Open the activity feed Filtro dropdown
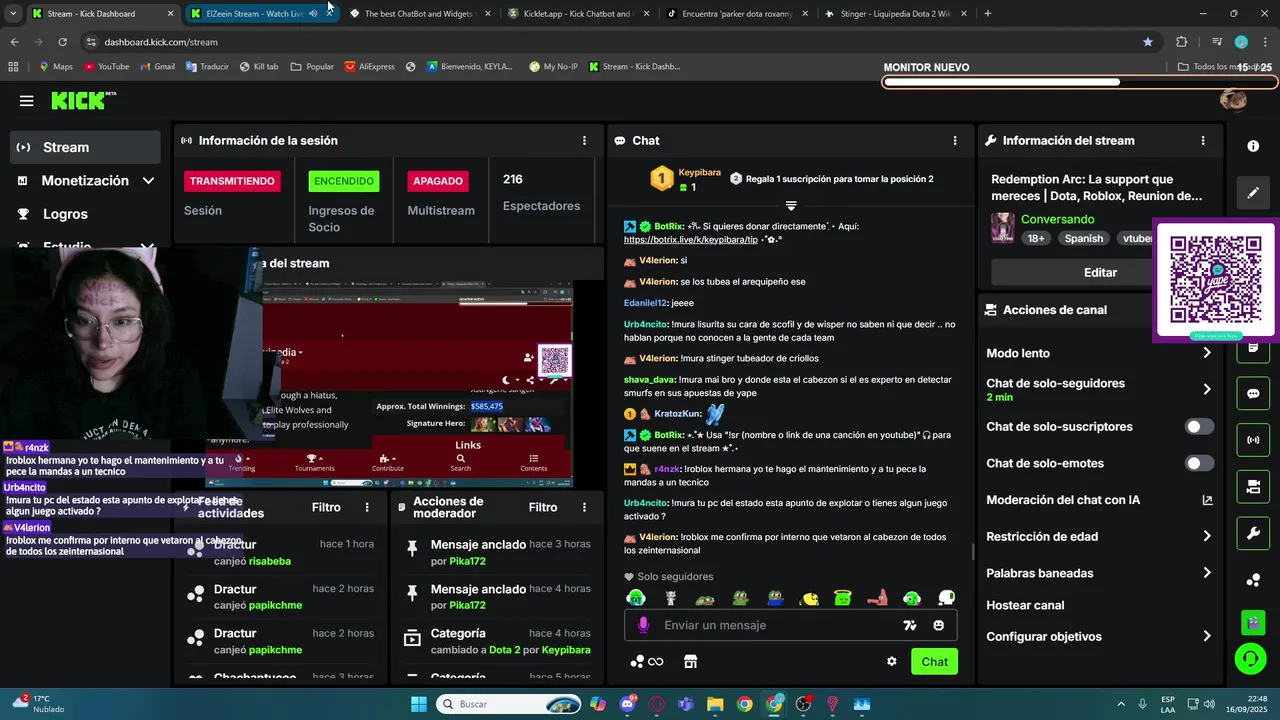Viewport: 1280px width, 720px height. pyautogui.click(x=326, y=508)
